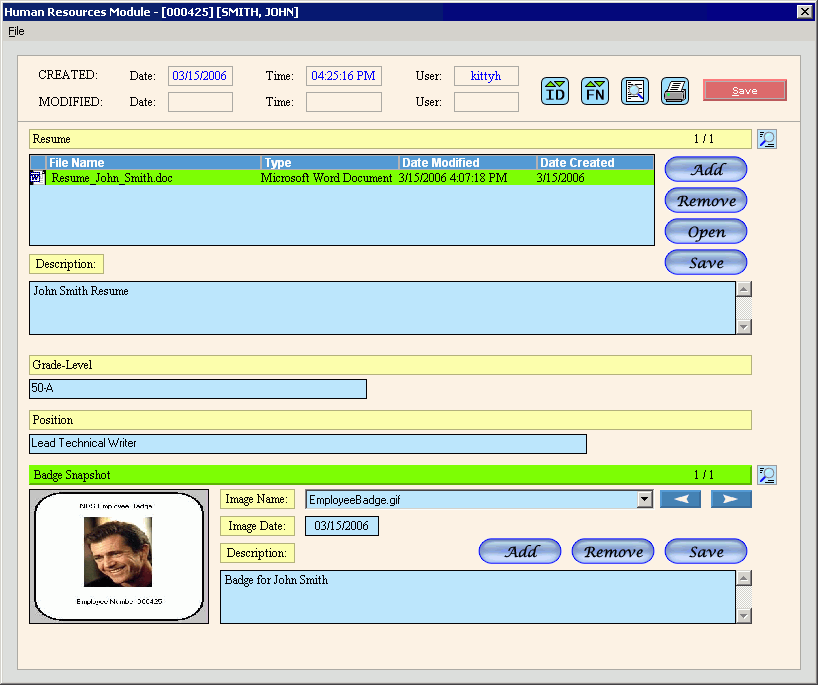The height and width of the screenshot is (685, 818).
Task: Click the search icon beside Resume header
Action: pyautogui.click(x=767, y=139)
